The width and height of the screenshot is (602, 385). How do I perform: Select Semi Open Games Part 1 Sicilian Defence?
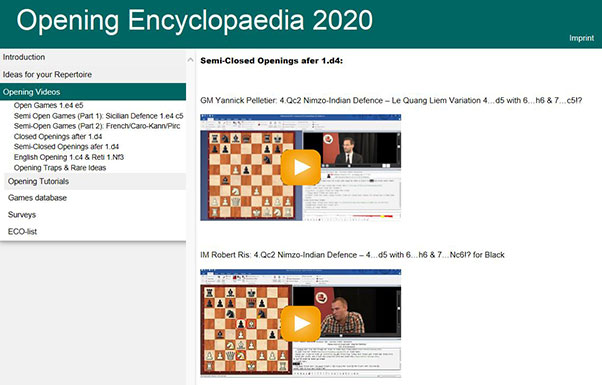(x=98, y=116)
